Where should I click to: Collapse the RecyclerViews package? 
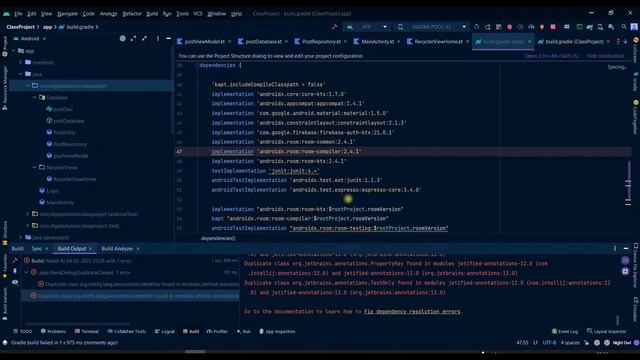(x=35, y=167)
